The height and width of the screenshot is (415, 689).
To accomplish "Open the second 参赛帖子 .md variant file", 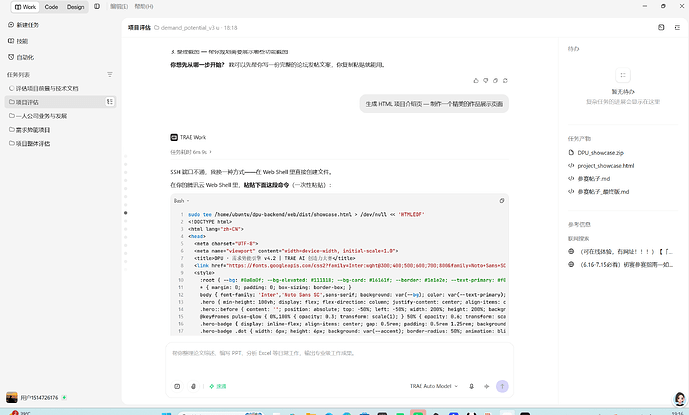I will [603, 192].
